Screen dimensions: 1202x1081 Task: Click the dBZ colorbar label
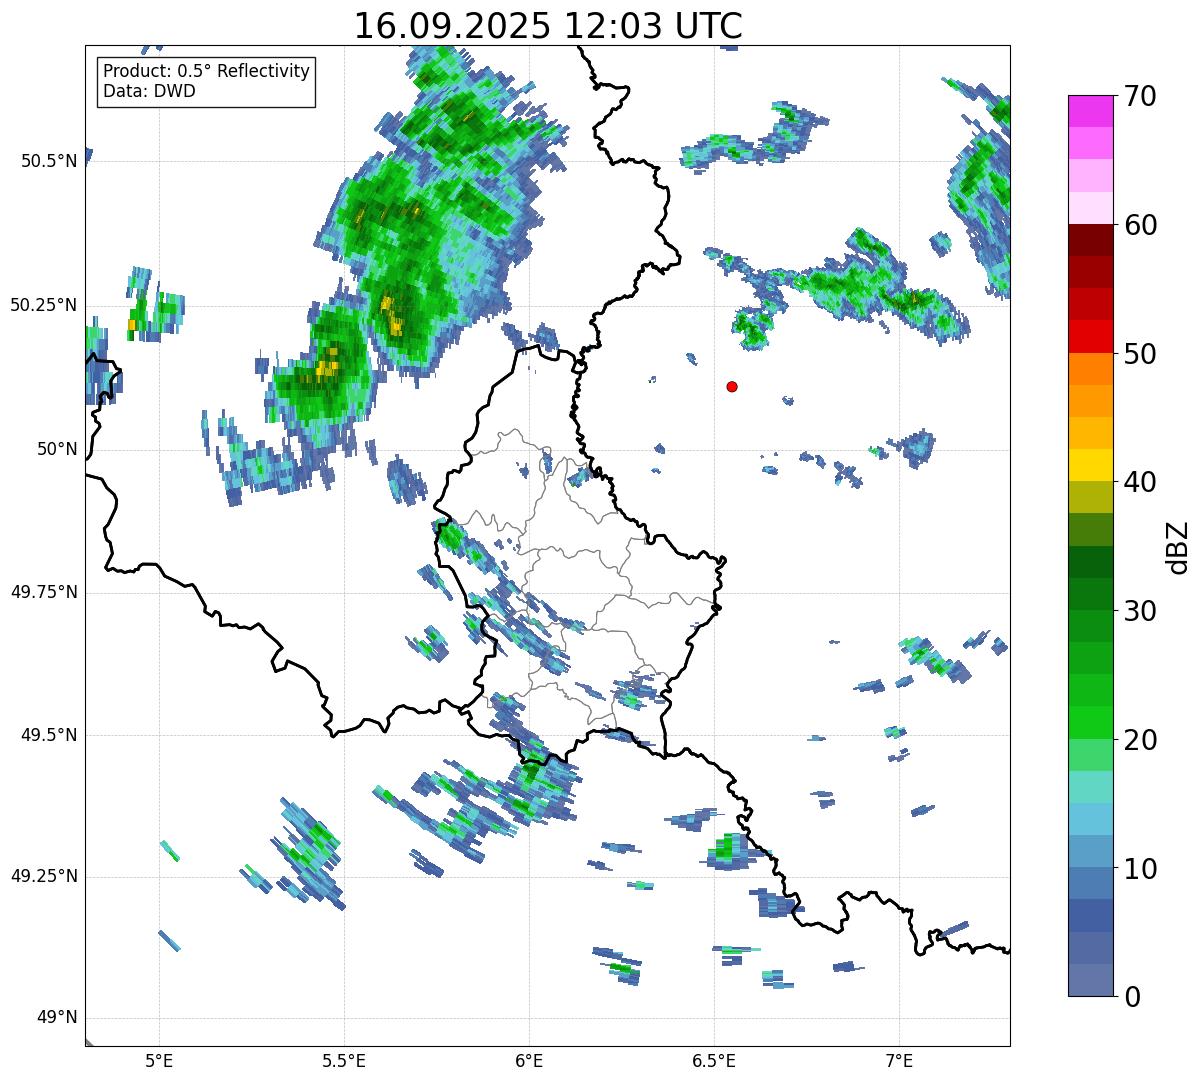(1178, 547)
